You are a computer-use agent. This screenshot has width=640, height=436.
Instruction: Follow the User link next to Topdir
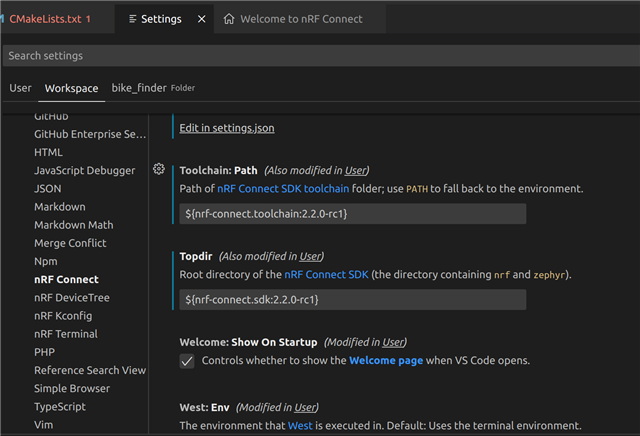310,256
